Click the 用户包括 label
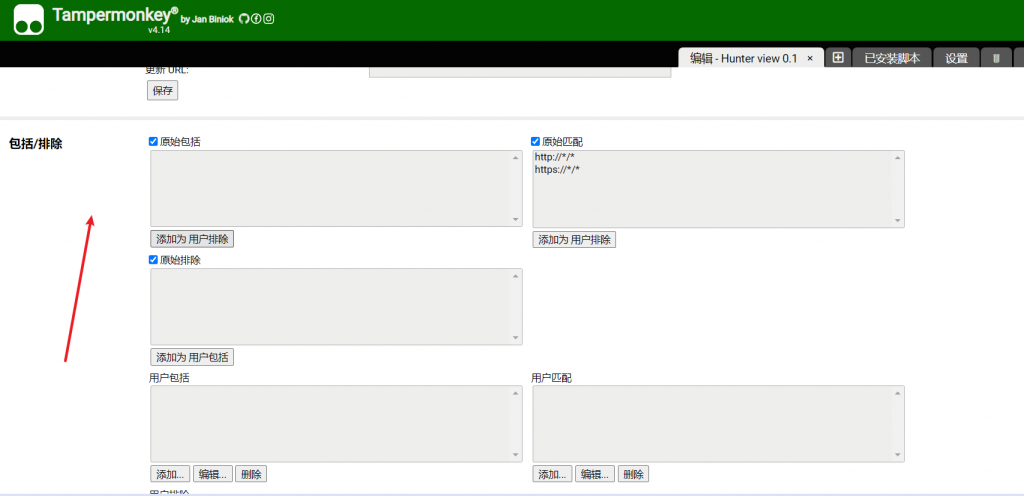This screenshot has height=496, width=1024. tap(170, 377)
